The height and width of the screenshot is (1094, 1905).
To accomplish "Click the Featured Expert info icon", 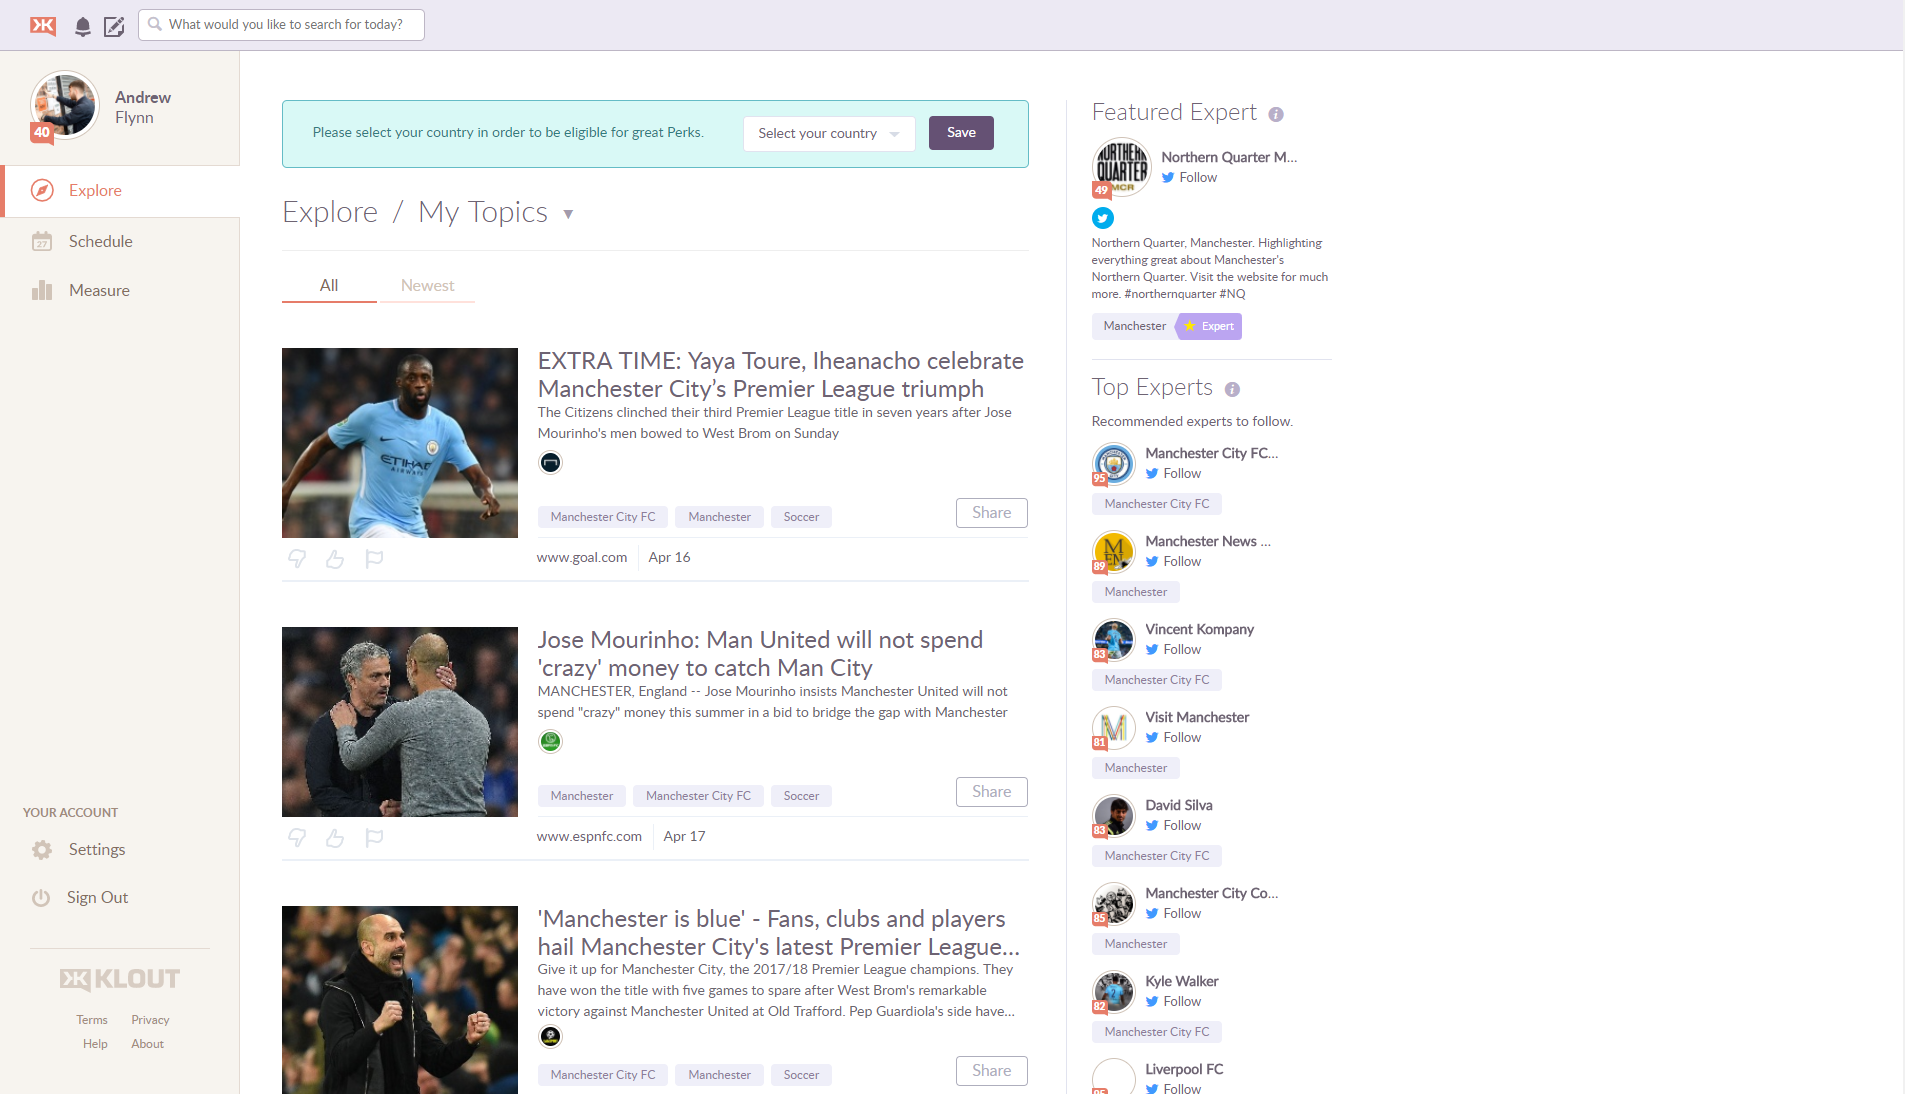I will (1276, 114).
